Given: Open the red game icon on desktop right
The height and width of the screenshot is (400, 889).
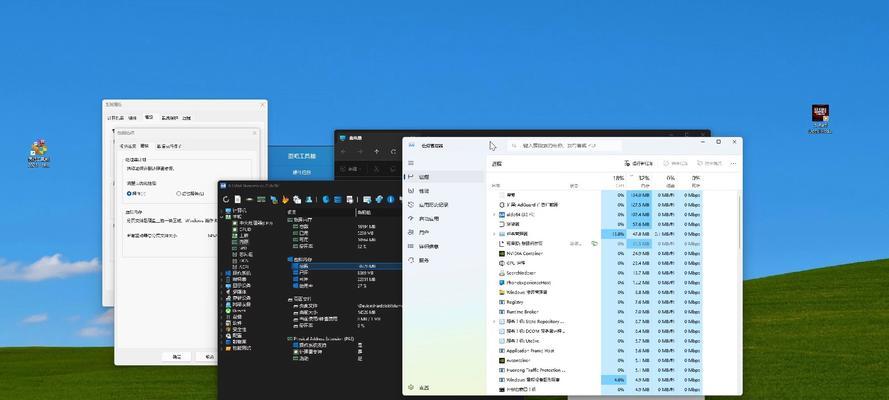Looking at the screenshot, I should tap(820, 113).
